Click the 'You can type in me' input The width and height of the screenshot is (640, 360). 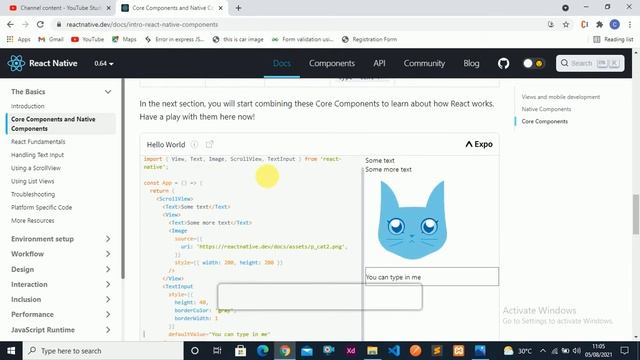432,277
